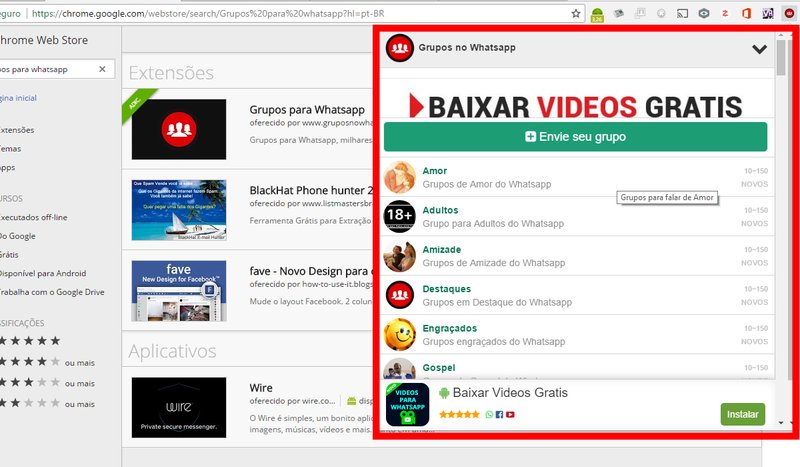Click the YouTube icon in the ad
The height and width of the screenshot is (467, 800).
click(510, 414)
